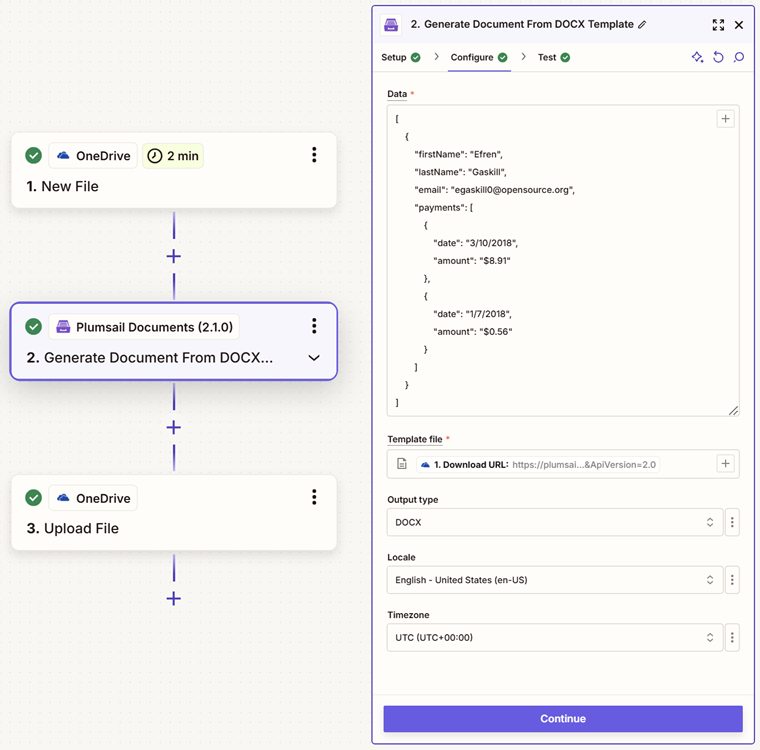760x750 pixels.
Task: Click inside the Data JSON text area
Action: (x=563, y=260)
